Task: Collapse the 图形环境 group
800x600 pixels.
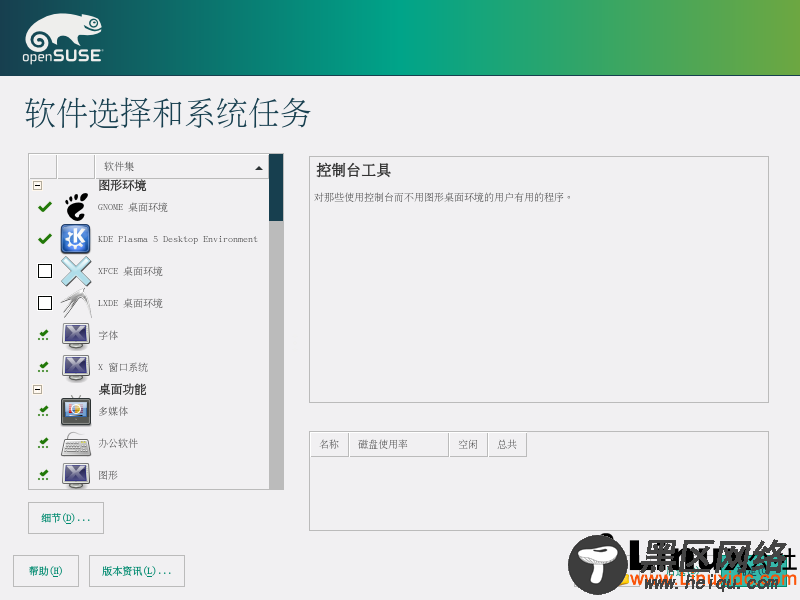Action: (x=37, y=186)
